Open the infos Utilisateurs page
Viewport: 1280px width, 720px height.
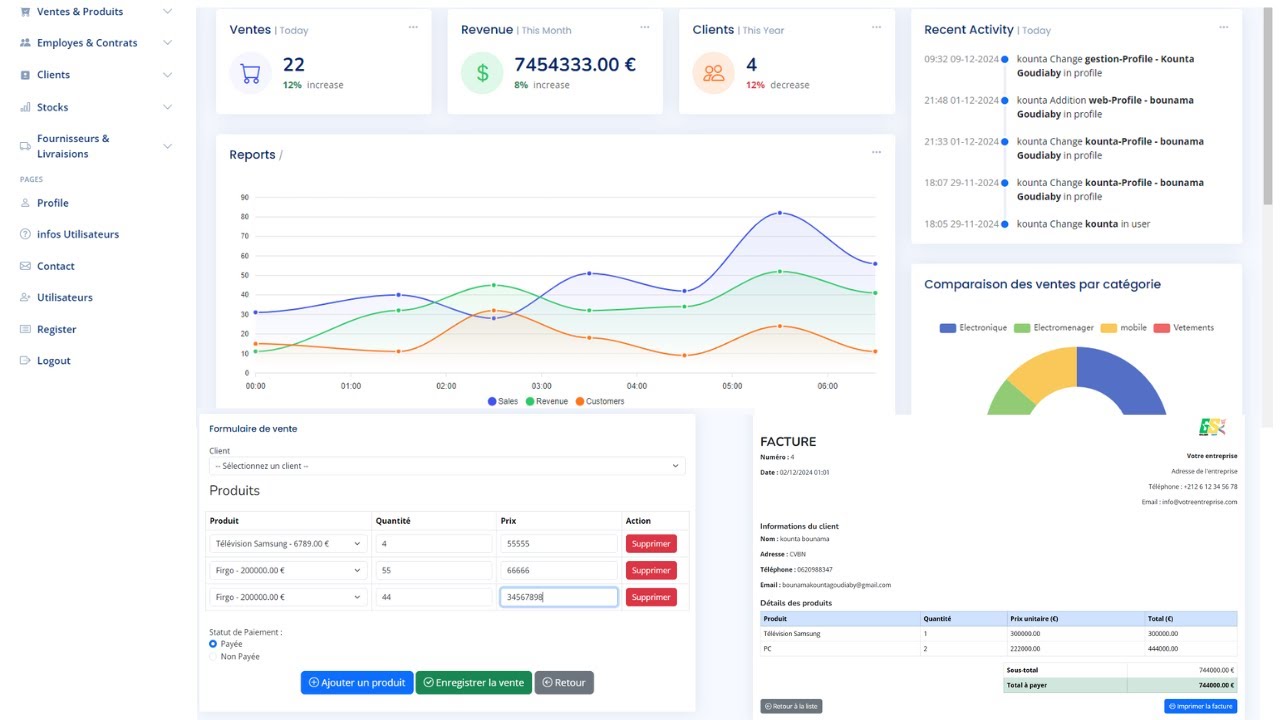pyautogui.click(x=78, y=234)
